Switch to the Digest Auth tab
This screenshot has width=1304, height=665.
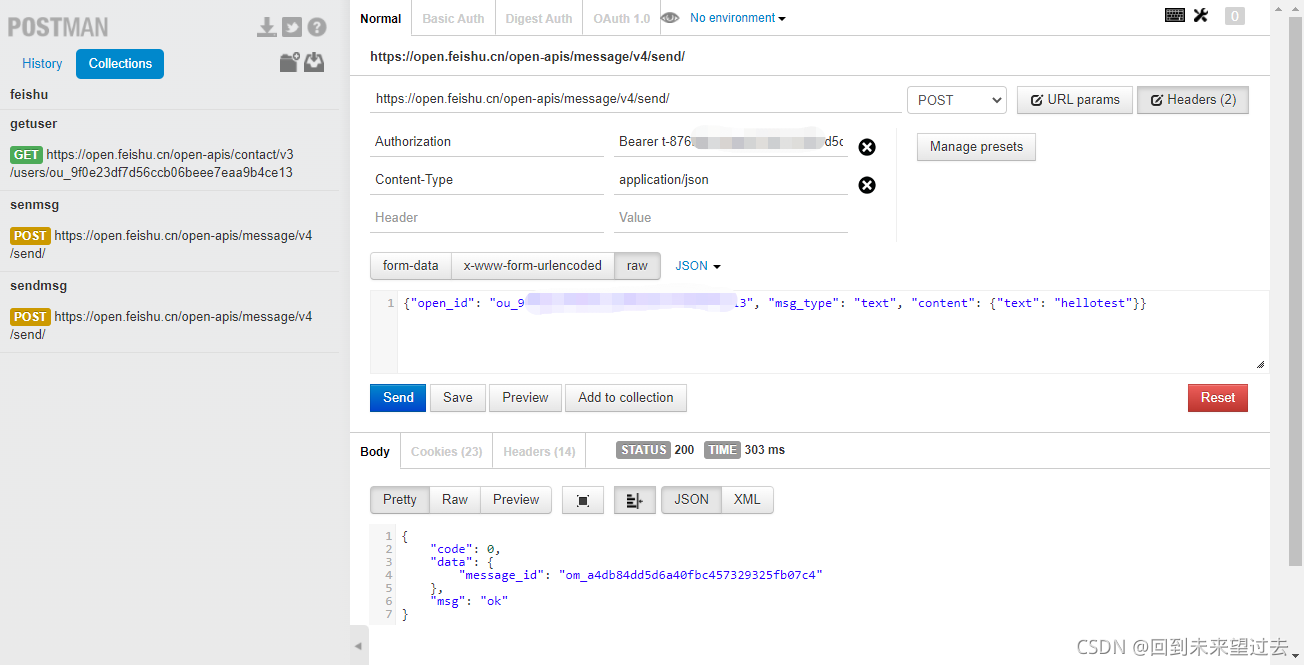coord(539,18)
